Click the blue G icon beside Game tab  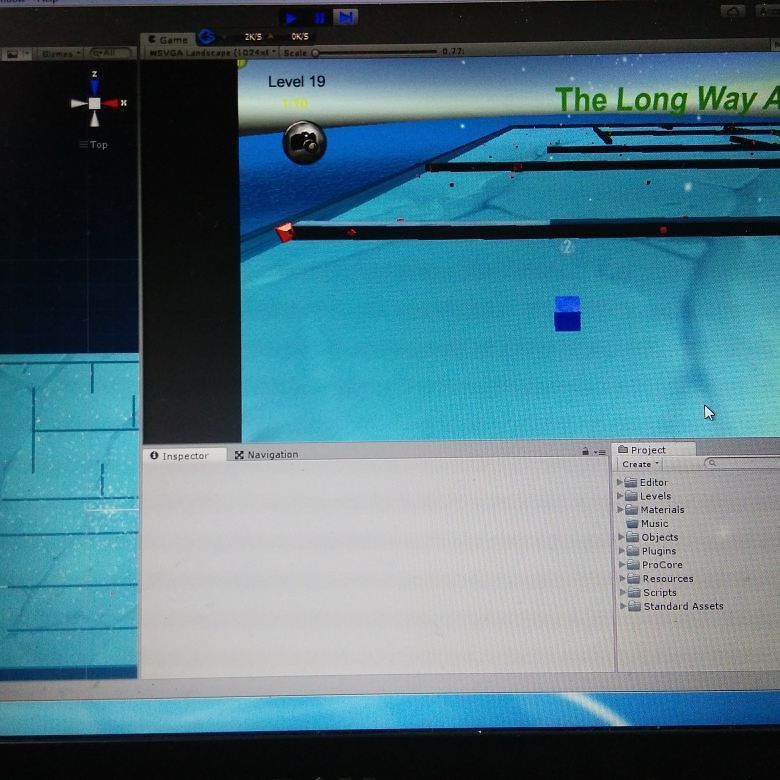pyautogui.click(x=207, y=36)
